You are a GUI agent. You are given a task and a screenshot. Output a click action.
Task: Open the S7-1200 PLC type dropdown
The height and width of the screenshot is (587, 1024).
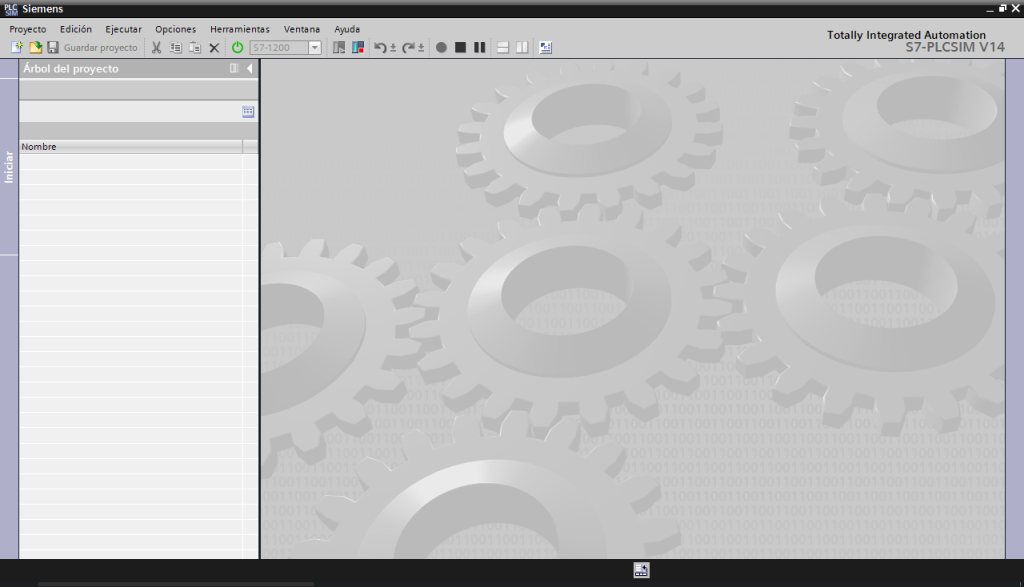click(x=315, y=47)
